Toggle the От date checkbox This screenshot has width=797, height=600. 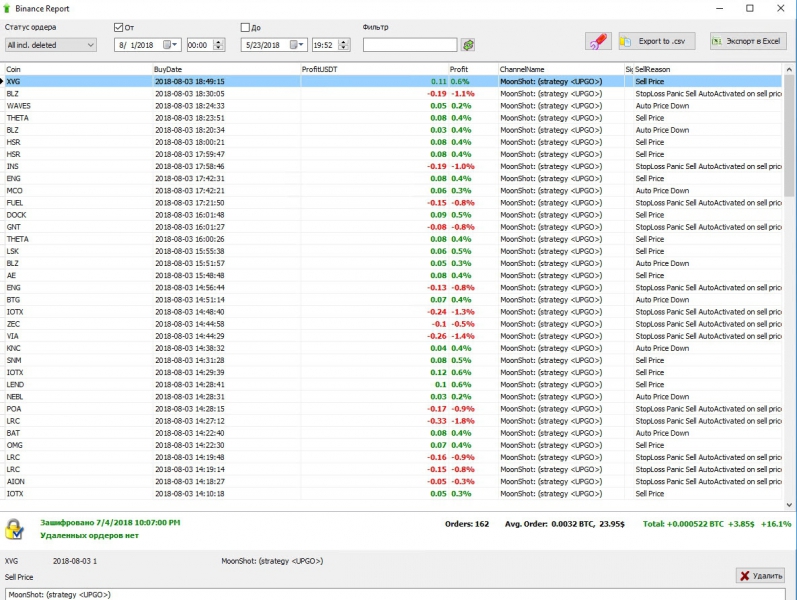118,27
